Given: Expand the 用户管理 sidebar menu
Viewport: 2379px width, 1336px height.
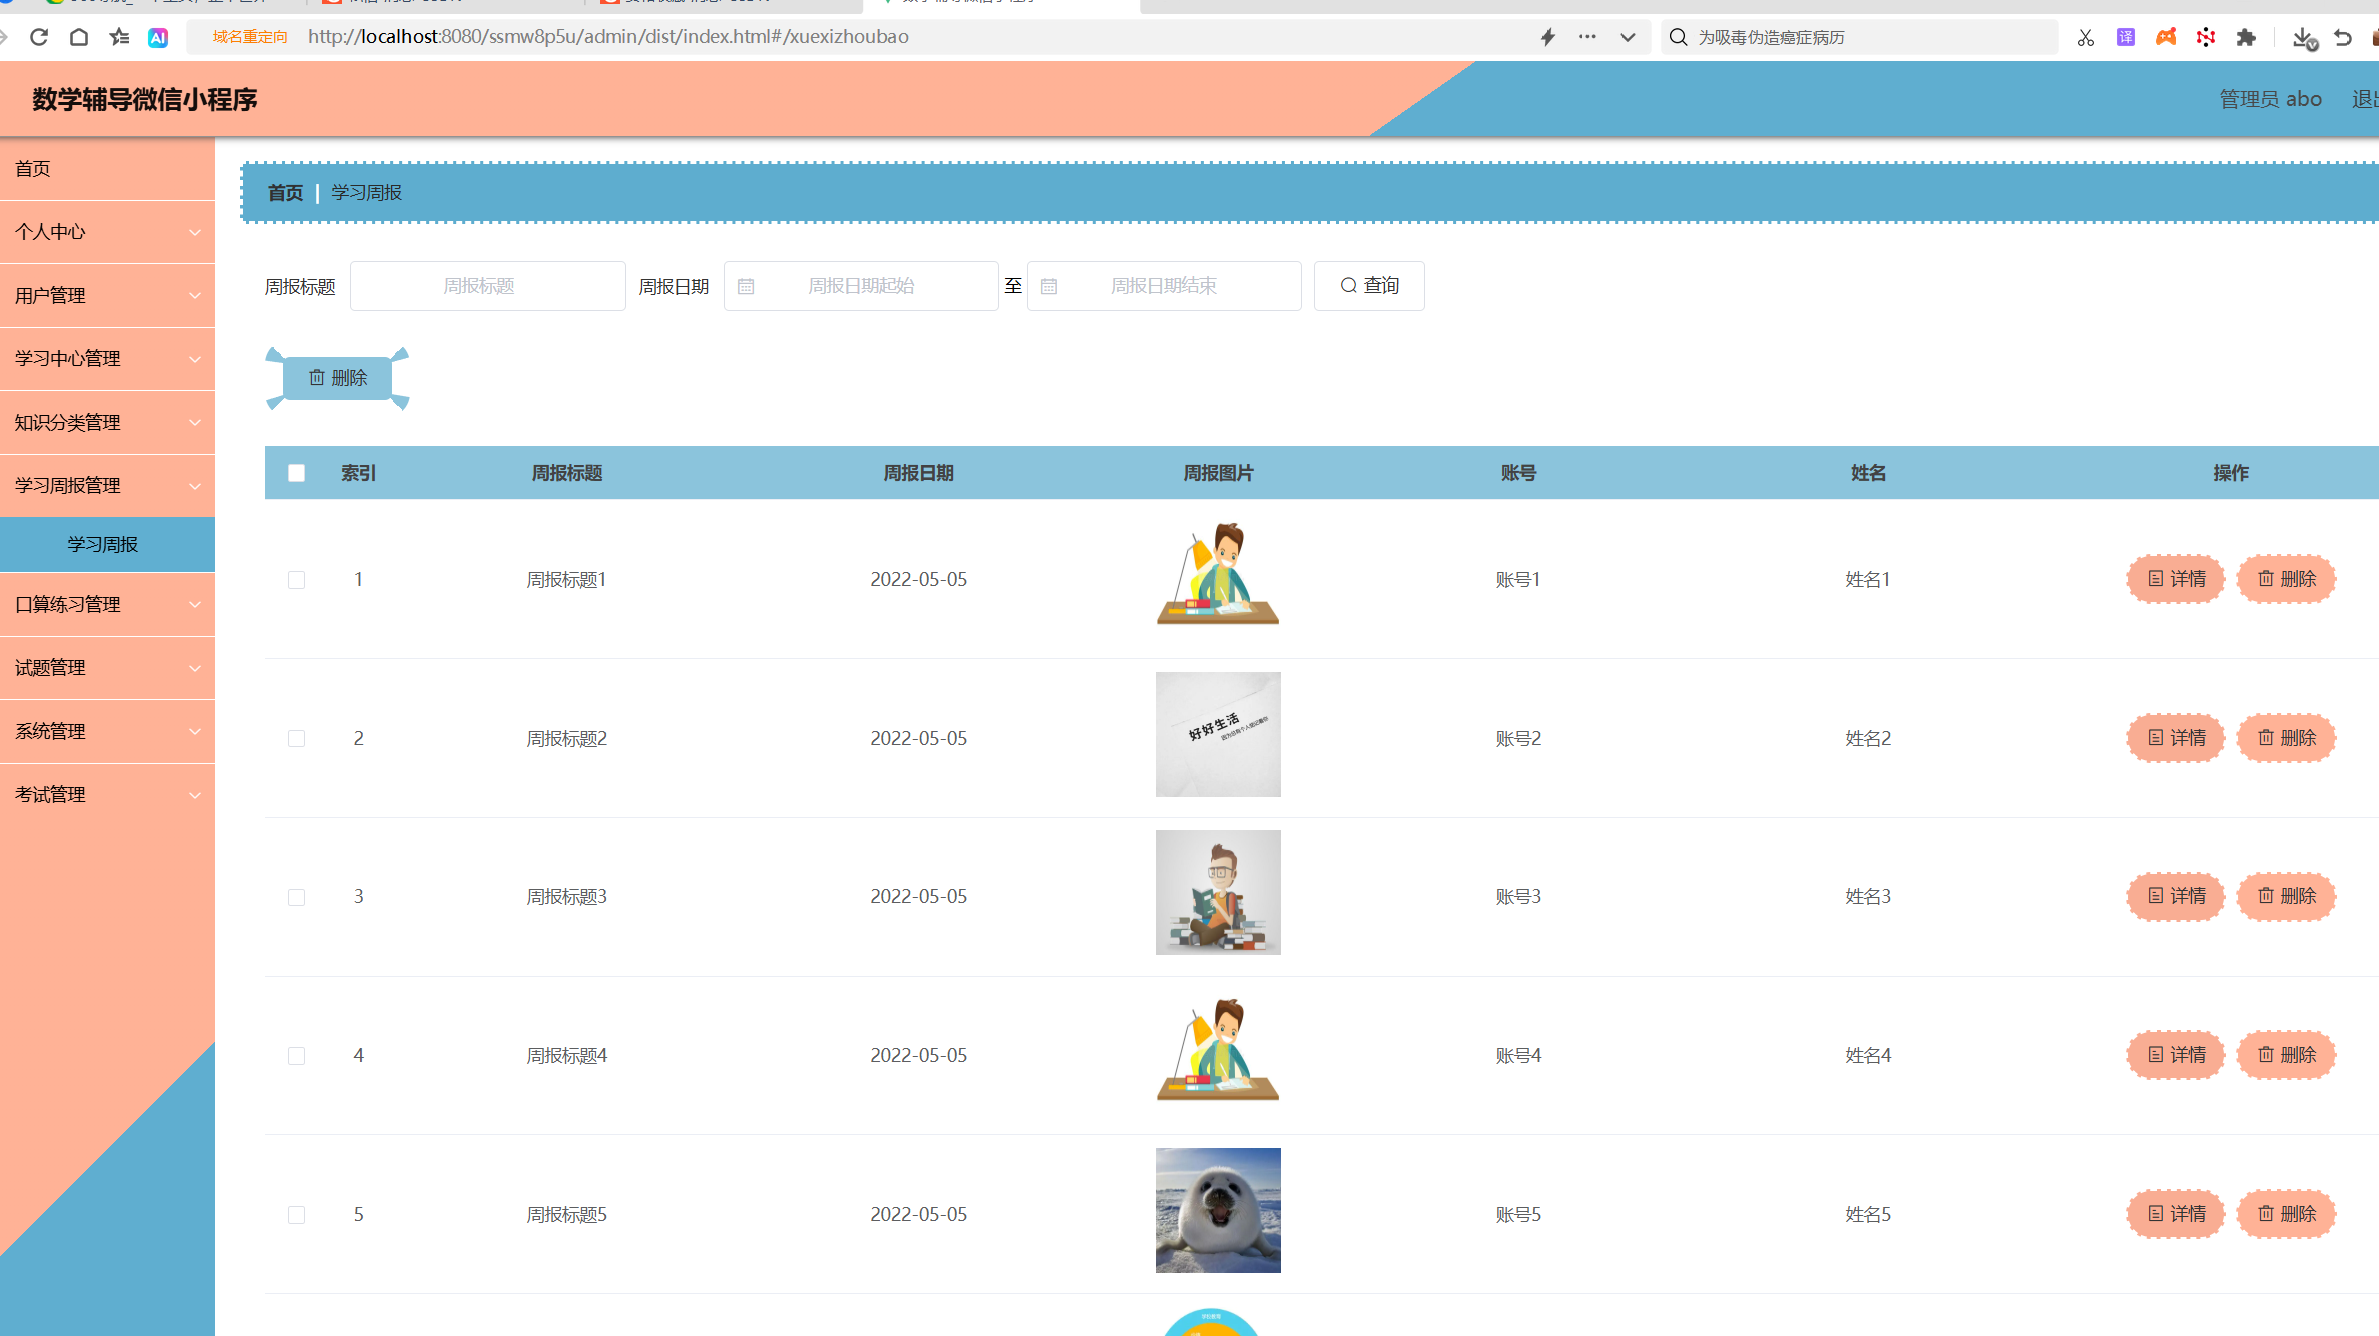Looking at the screenshot, I should tap(107, 296).
